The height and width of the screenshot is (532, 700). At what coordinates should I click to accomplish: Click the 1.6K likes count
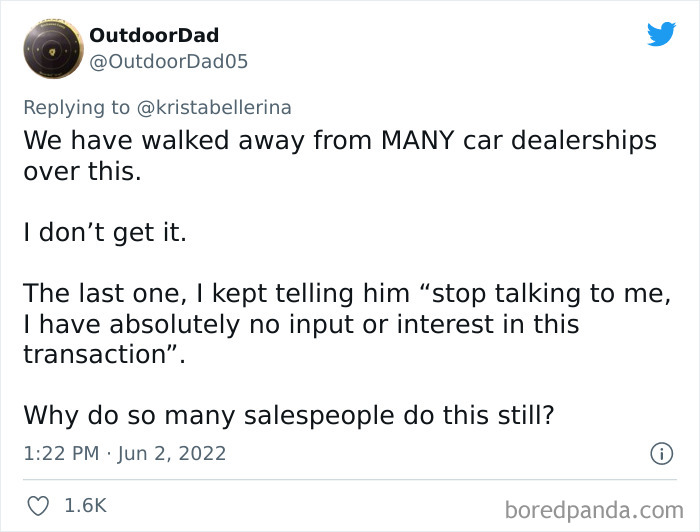(x=86, y=506)
